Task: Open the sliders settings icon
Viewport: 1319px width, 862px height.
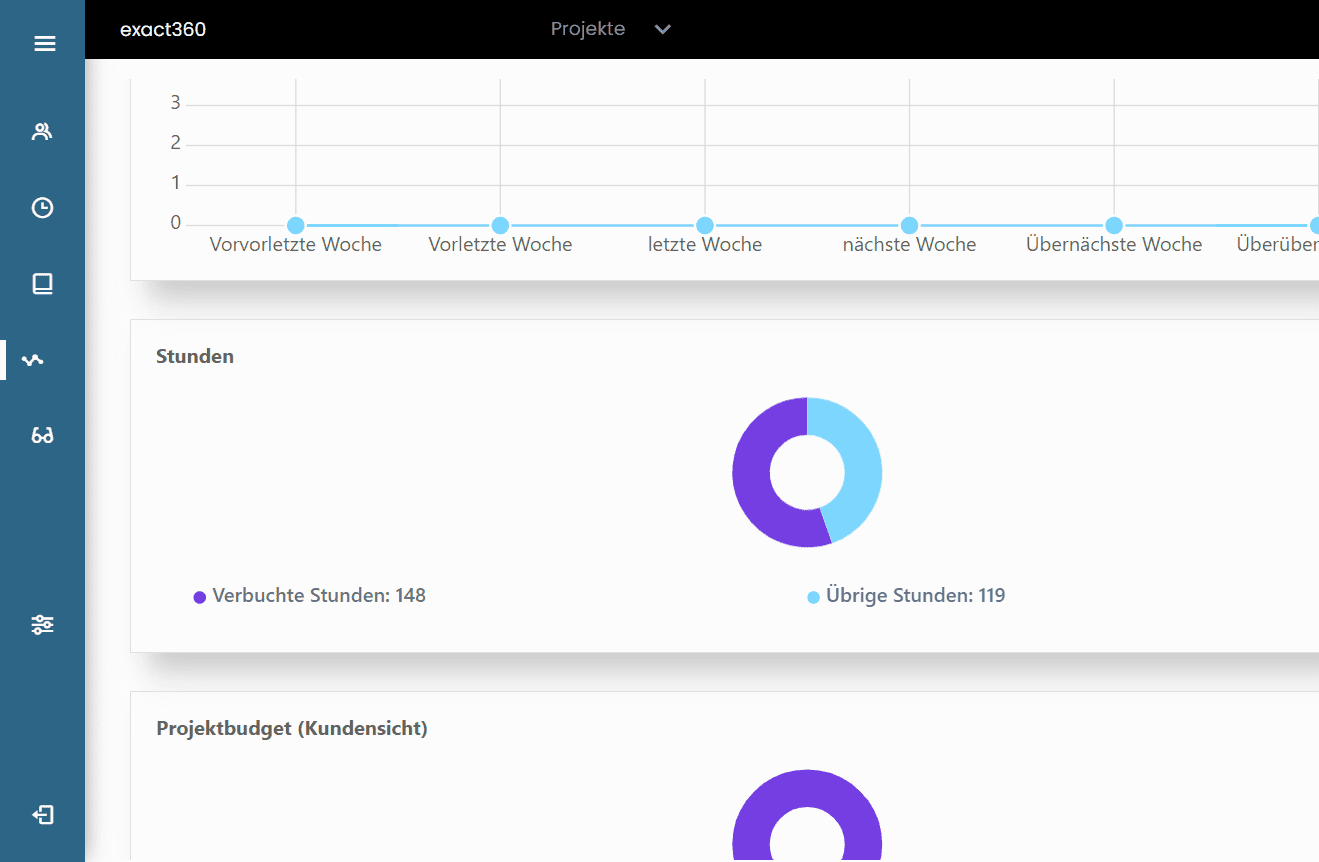Action: [x=42, y=625]
